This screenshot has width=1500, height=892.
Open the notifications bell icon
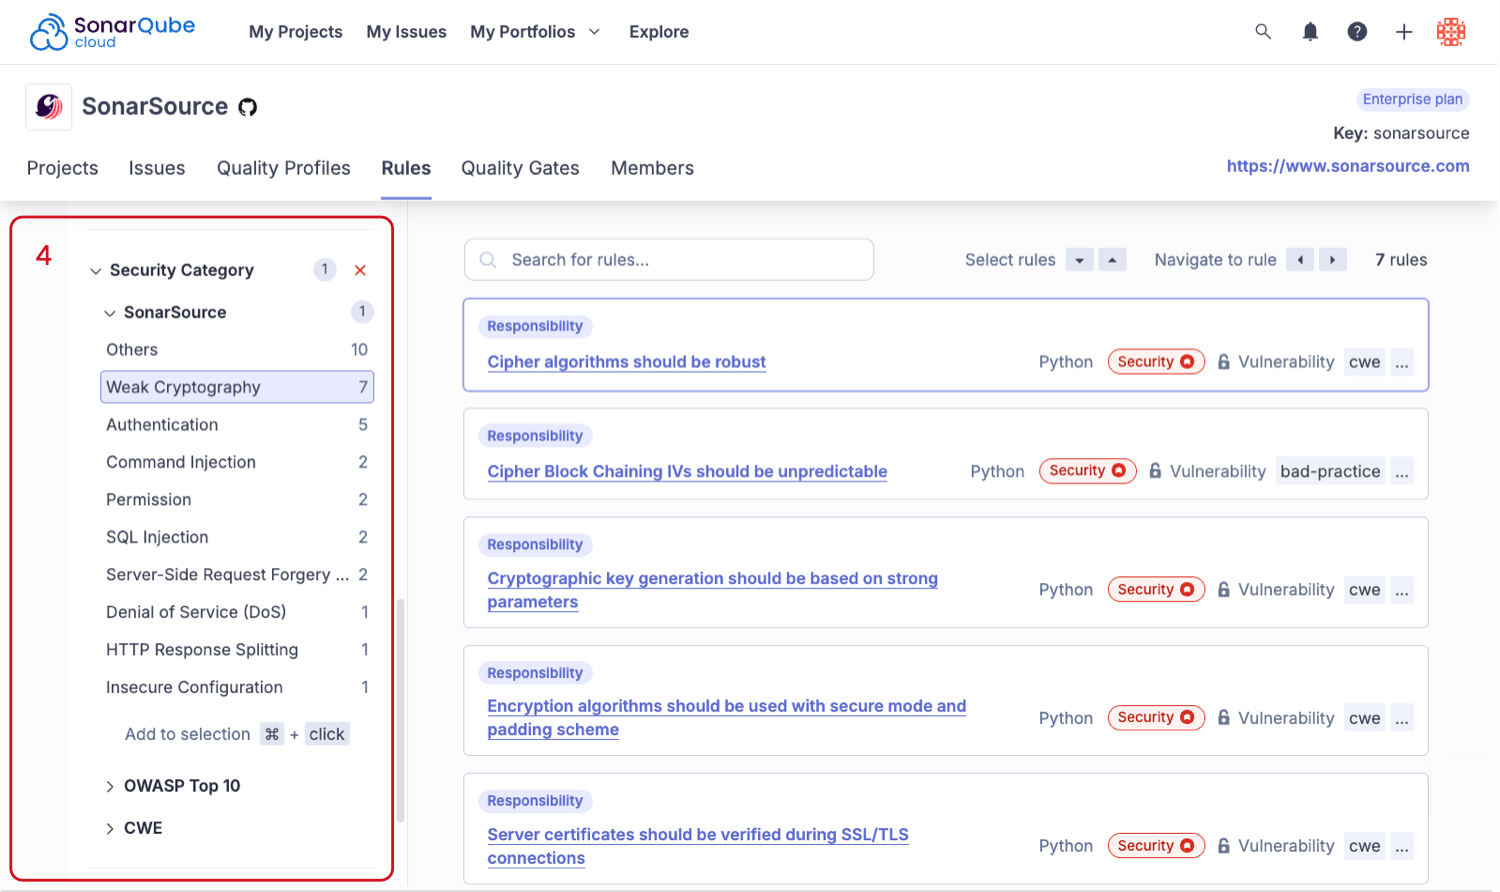[1310, 32]
